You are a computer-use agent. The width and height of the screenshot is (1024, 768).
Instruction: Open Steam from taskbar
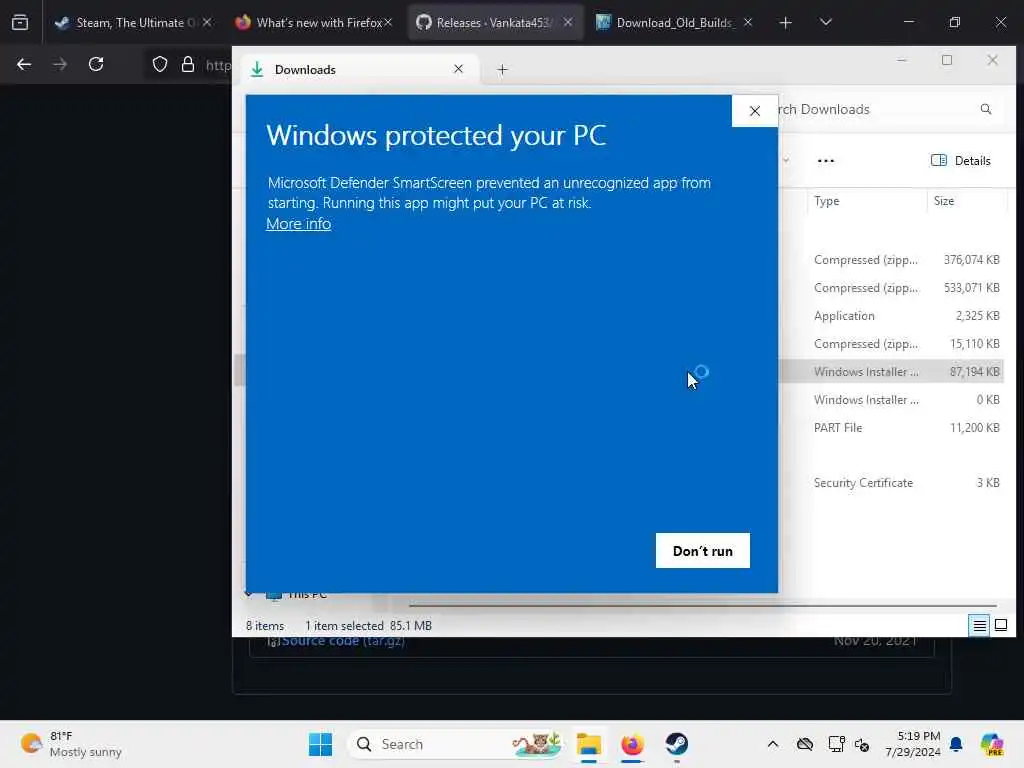tap(676, 744)
